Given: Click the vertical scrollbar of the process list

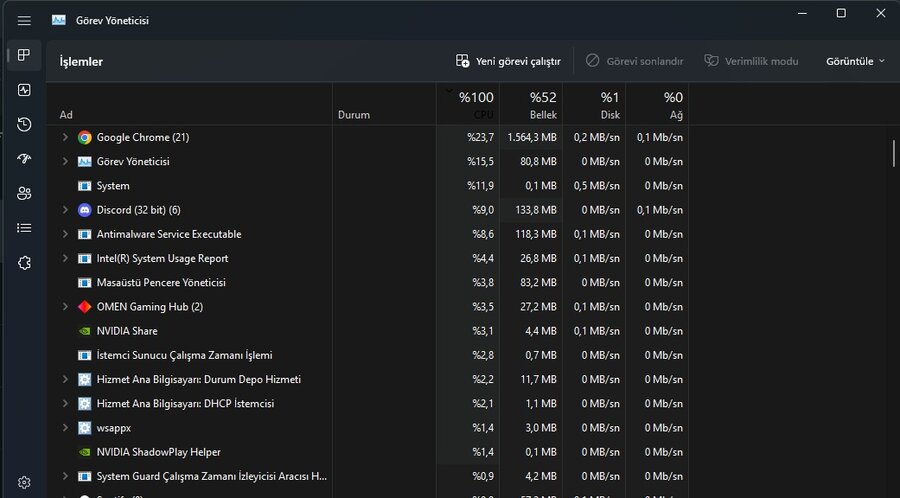Looking at the screenshot, I should click(893, 154).
